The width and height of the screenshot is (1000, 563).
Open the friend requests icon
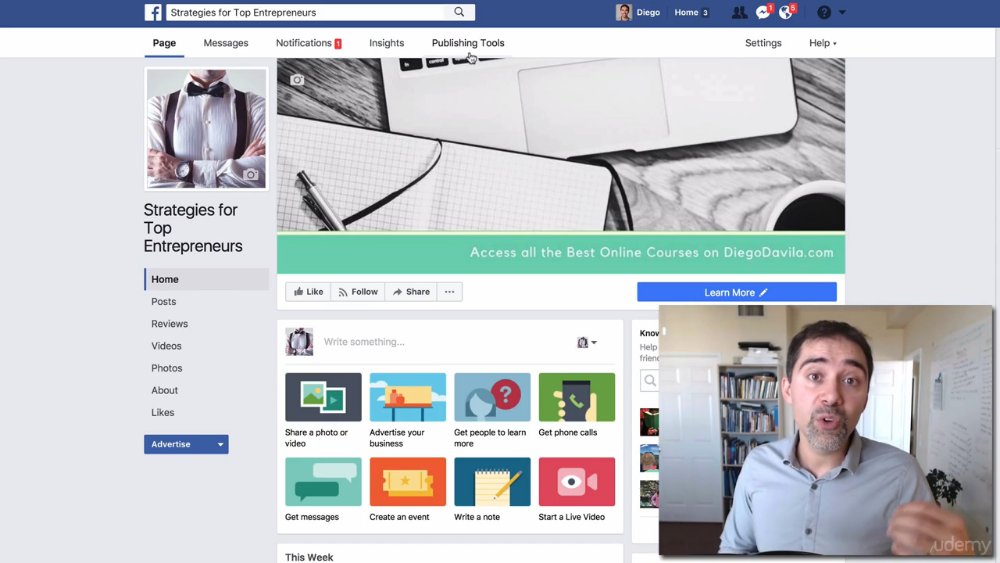739,12
